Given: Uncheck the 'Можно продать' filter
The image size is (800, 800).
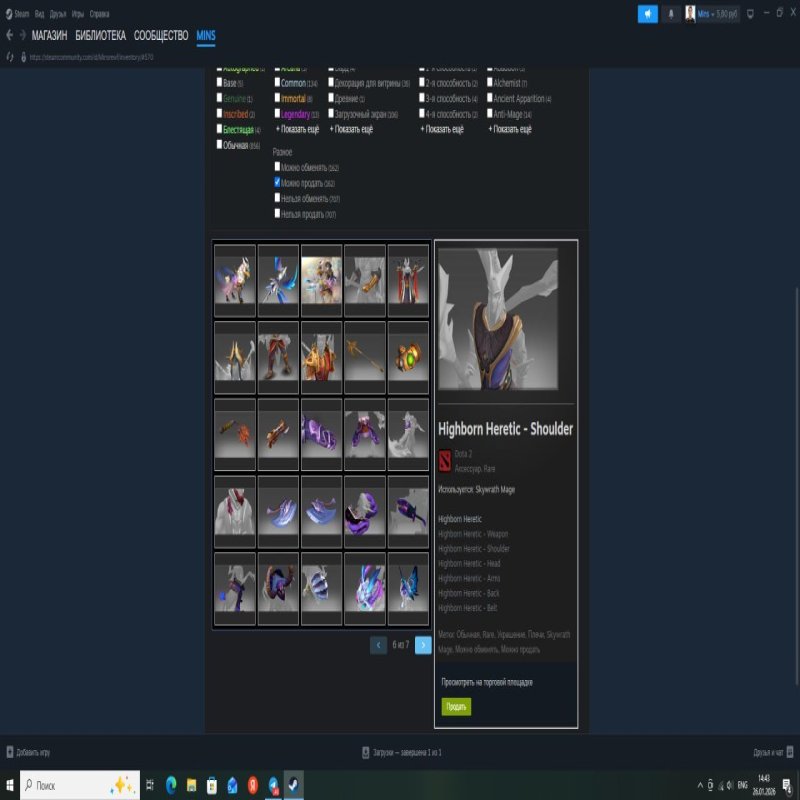Looking at the screenshot, I should (x=277, y=183).
